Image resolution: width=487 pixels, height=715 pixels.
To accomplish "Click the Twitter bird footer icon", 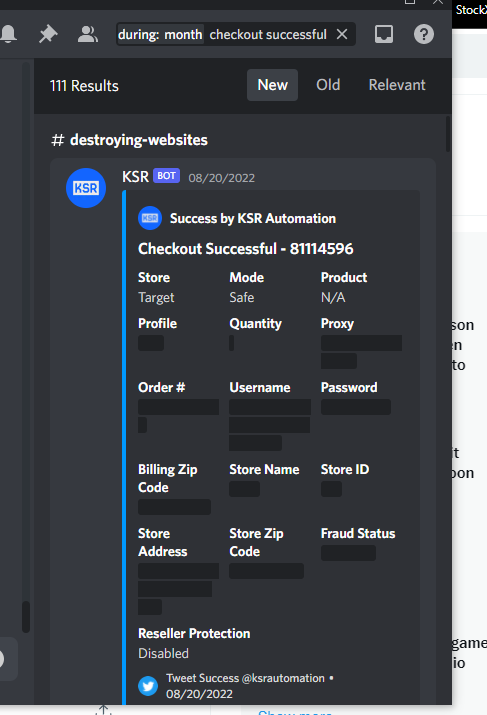I will [x=148, y=686].
